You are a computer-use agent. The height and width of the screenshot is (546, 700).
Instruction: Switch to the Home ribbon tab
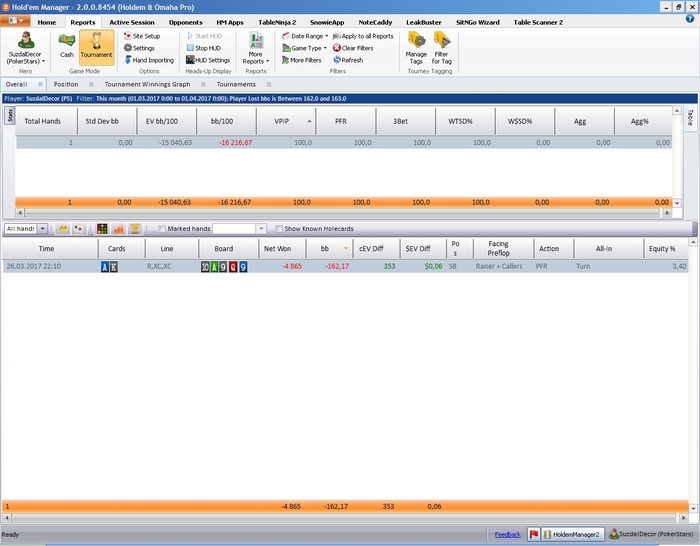[x=46, y=22]
